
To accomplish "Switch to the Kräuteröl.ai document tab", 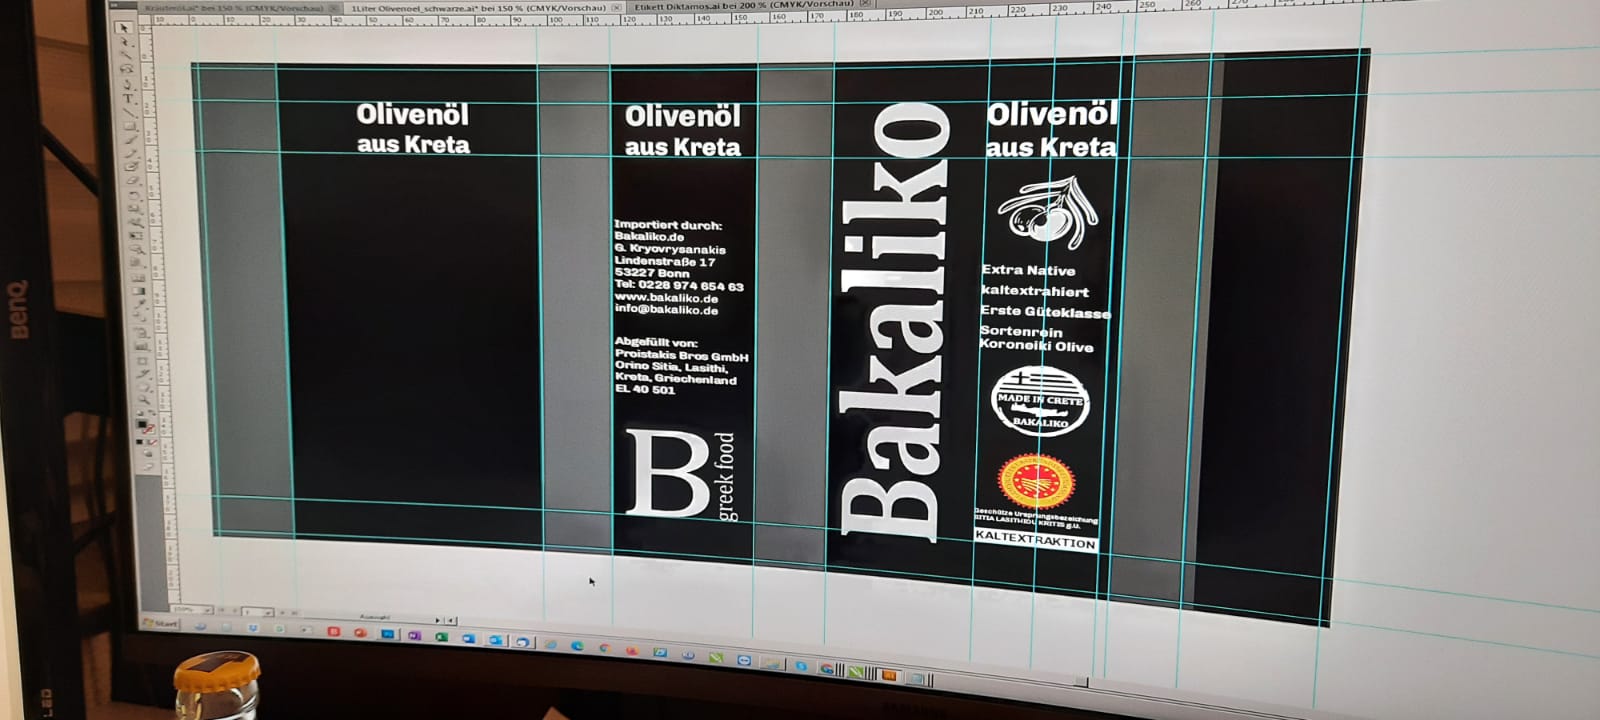I will pyautogui.click(x=232, y=7).
